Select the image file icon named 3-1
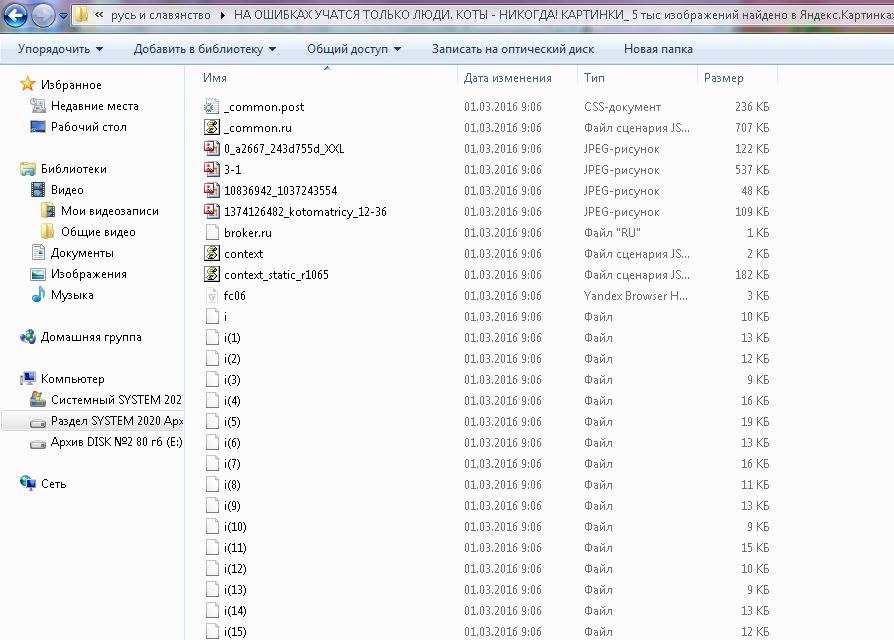Viewport: 894px width, 640px height. coord(212,169)
